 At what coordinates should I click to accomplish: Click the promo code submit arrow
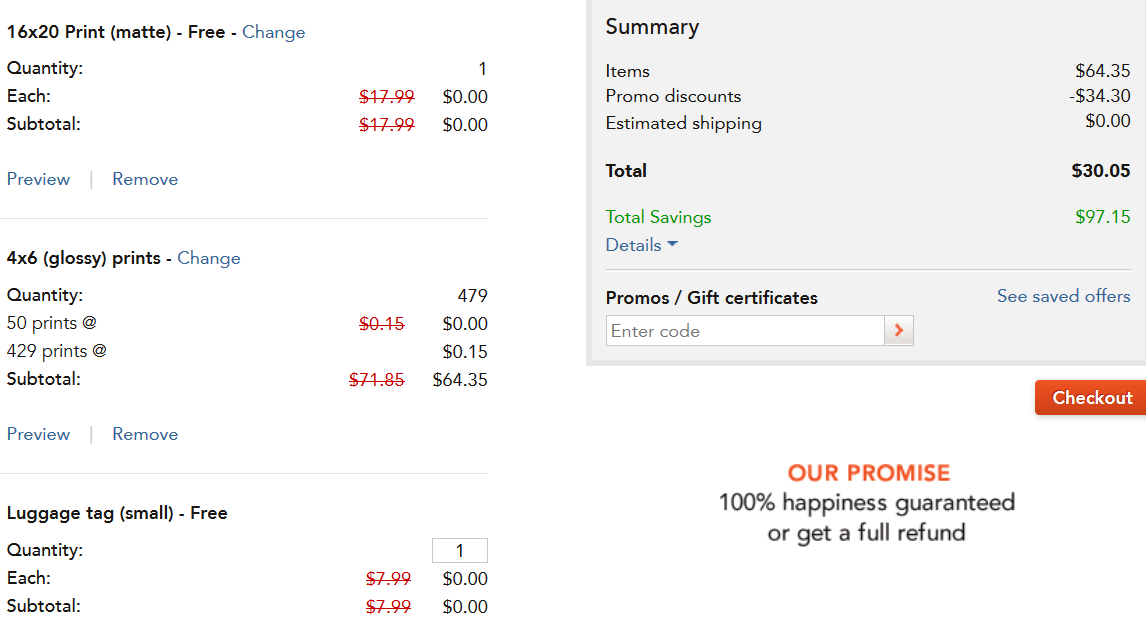tap(898, 330)
